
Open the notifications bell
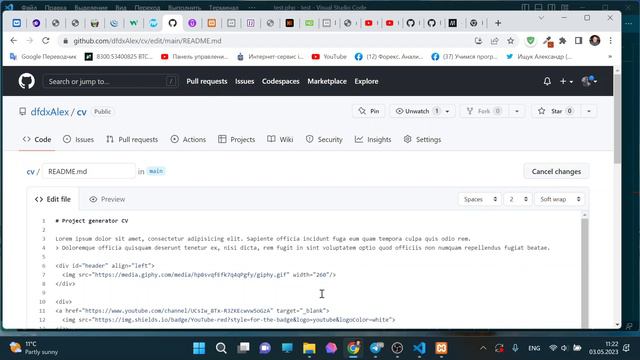point(547,81)
